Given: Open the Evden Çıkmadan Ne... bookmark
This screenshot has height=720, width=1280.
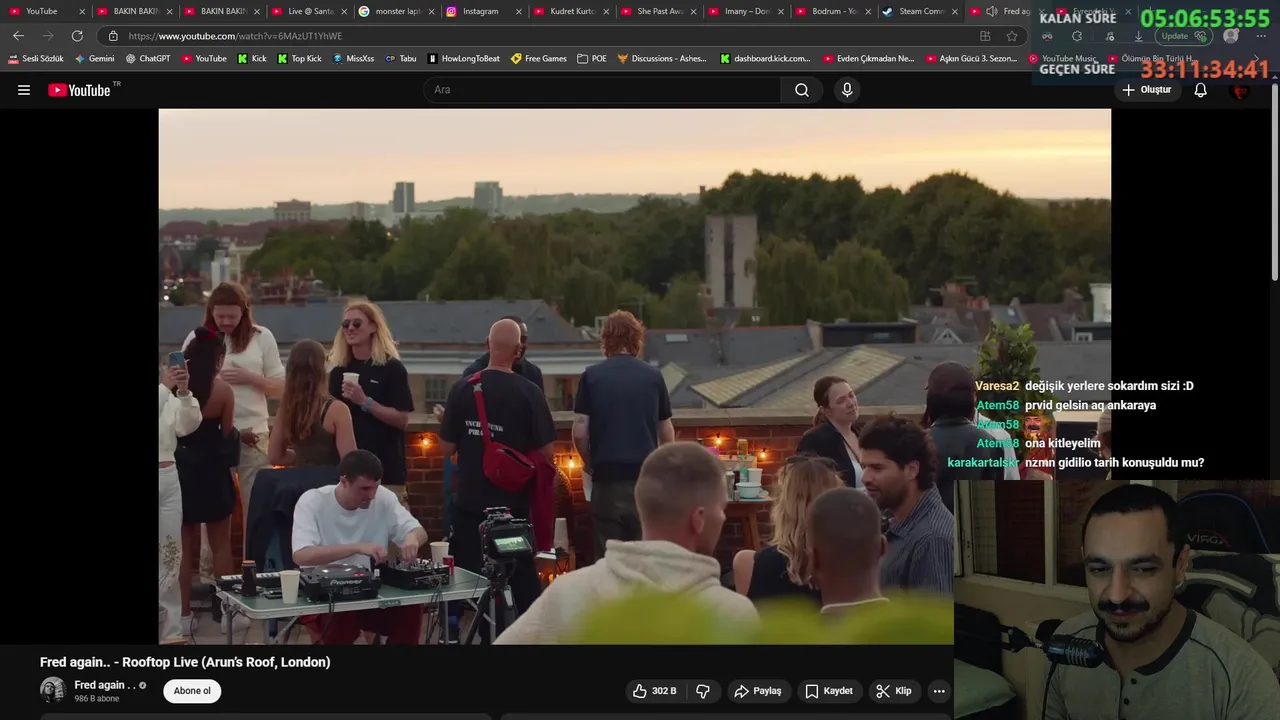Looking at the screenshot, I should tap(868, 59).
